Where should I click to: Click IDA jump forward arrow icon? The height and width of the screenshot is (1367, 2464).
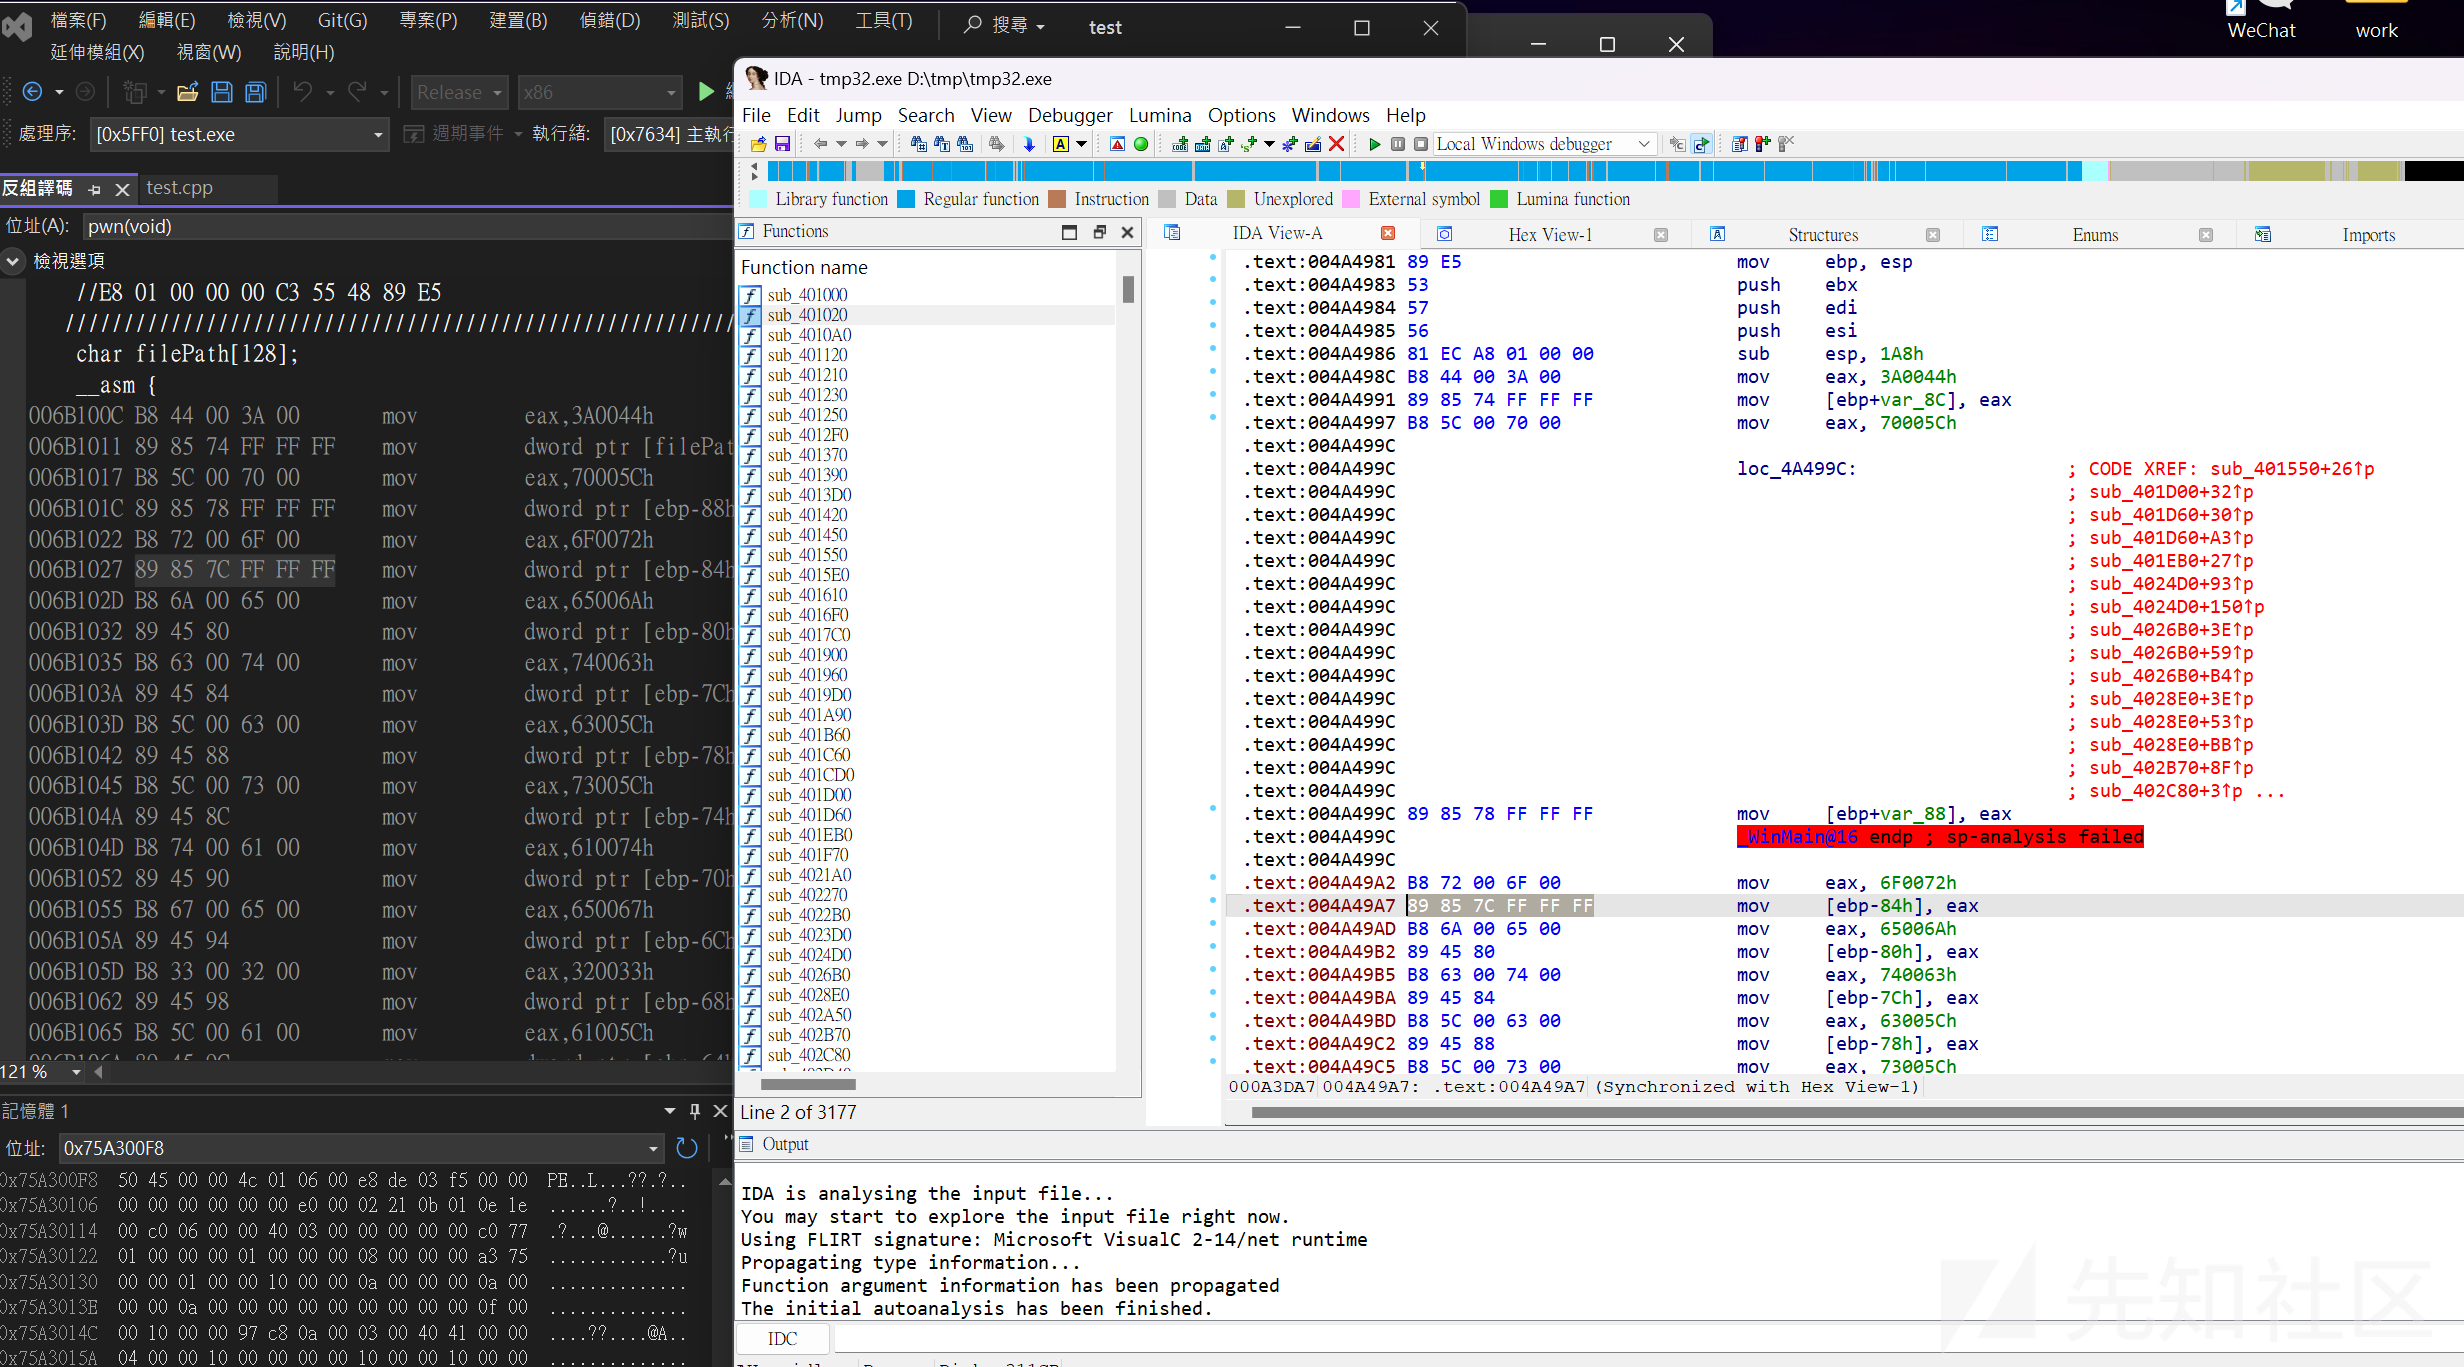[x=862, y=144]
